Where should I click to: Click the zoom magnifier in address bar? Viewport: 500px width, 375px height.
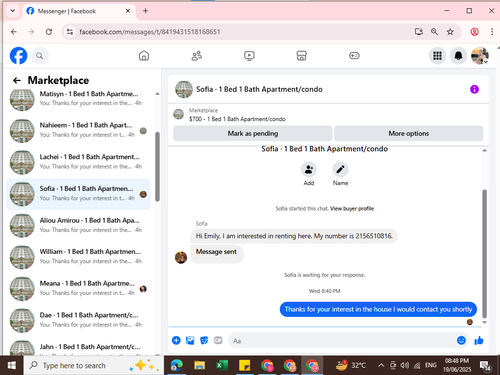(x=434, y=32)
